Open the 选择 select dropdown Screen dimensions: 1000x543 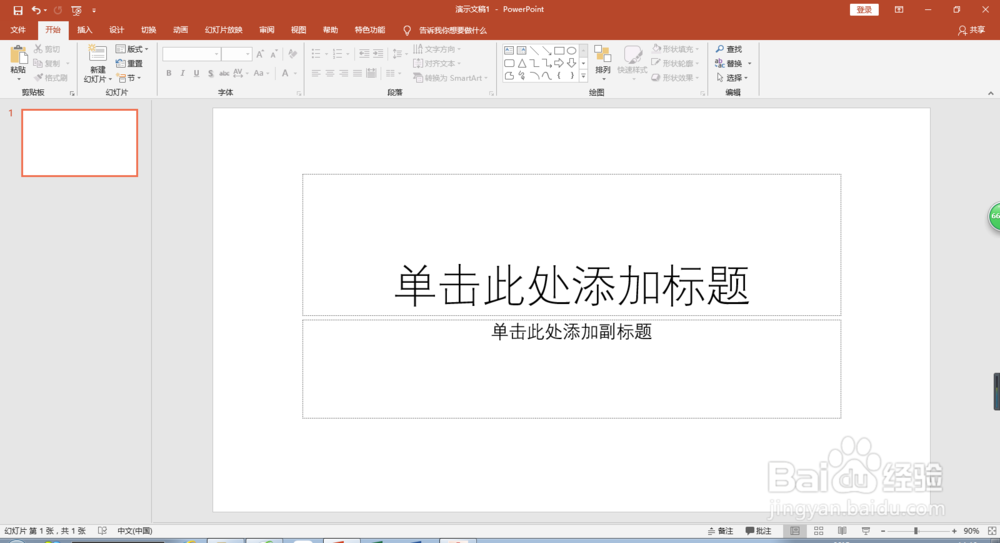732,78
